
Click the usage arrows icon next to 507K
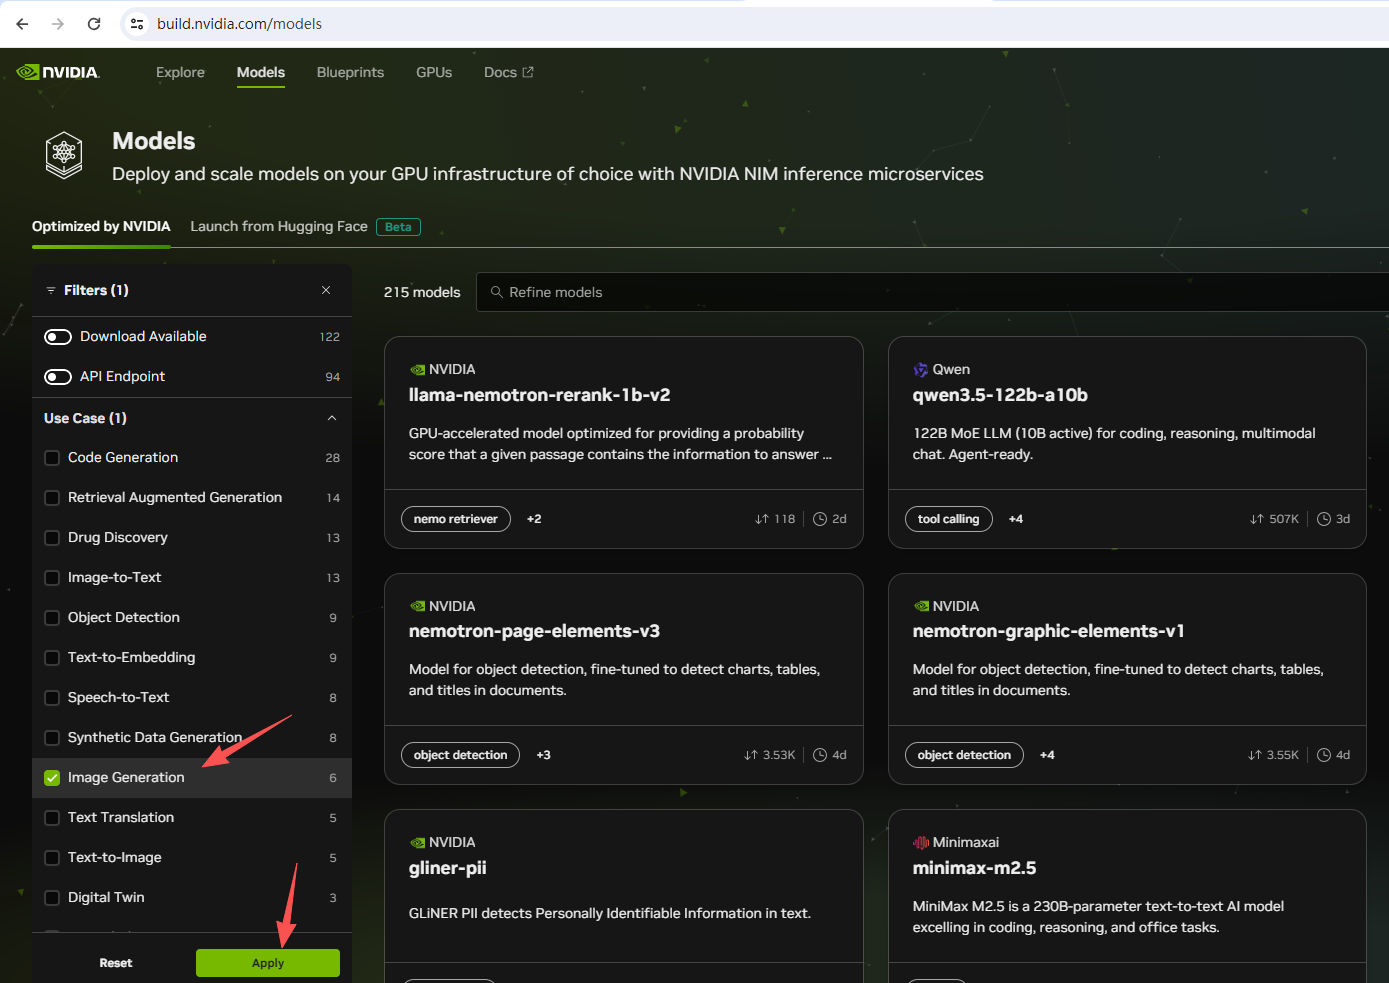(1257, 519)
